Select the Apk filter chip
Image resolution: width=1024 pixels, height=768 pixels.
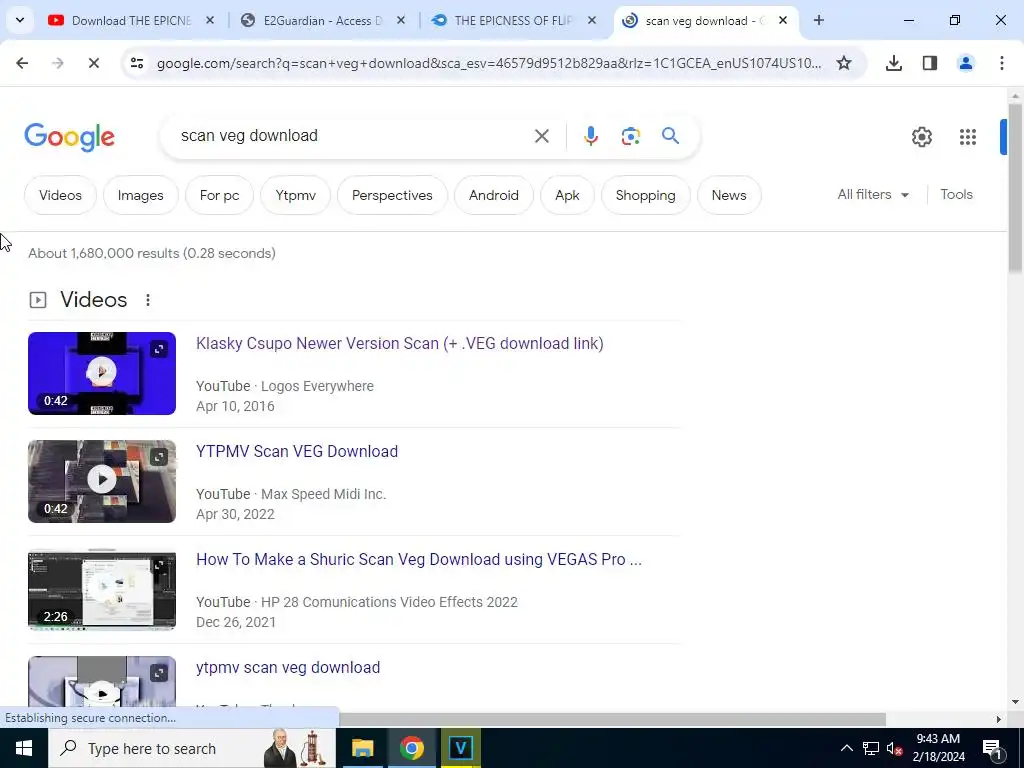[x=568, y=195]
